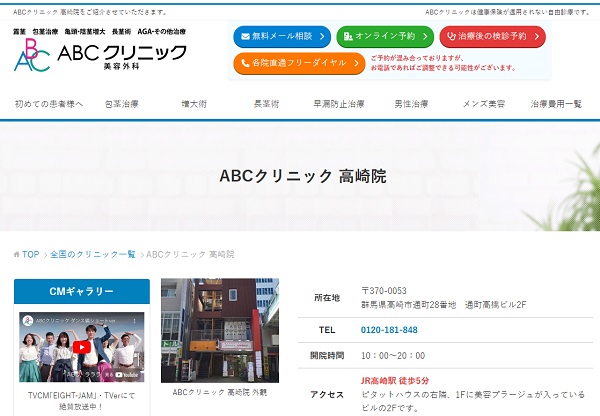This screenshot has width=600, height=416.
Task: Follow 全国のクリニック一覧 breadcrumb link
Action: (x=92, y=255)
